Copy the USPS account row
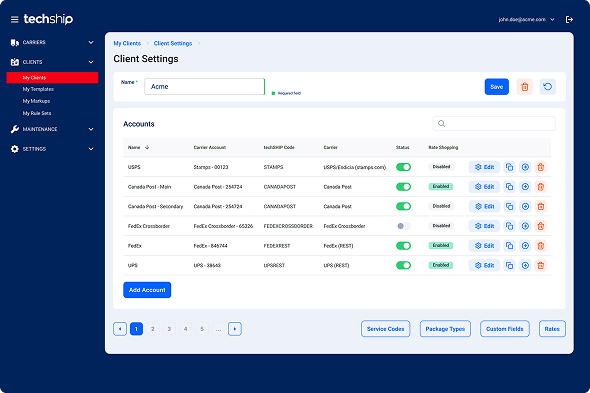The height and width of the screenshot is (393, 590). (509, 167)
